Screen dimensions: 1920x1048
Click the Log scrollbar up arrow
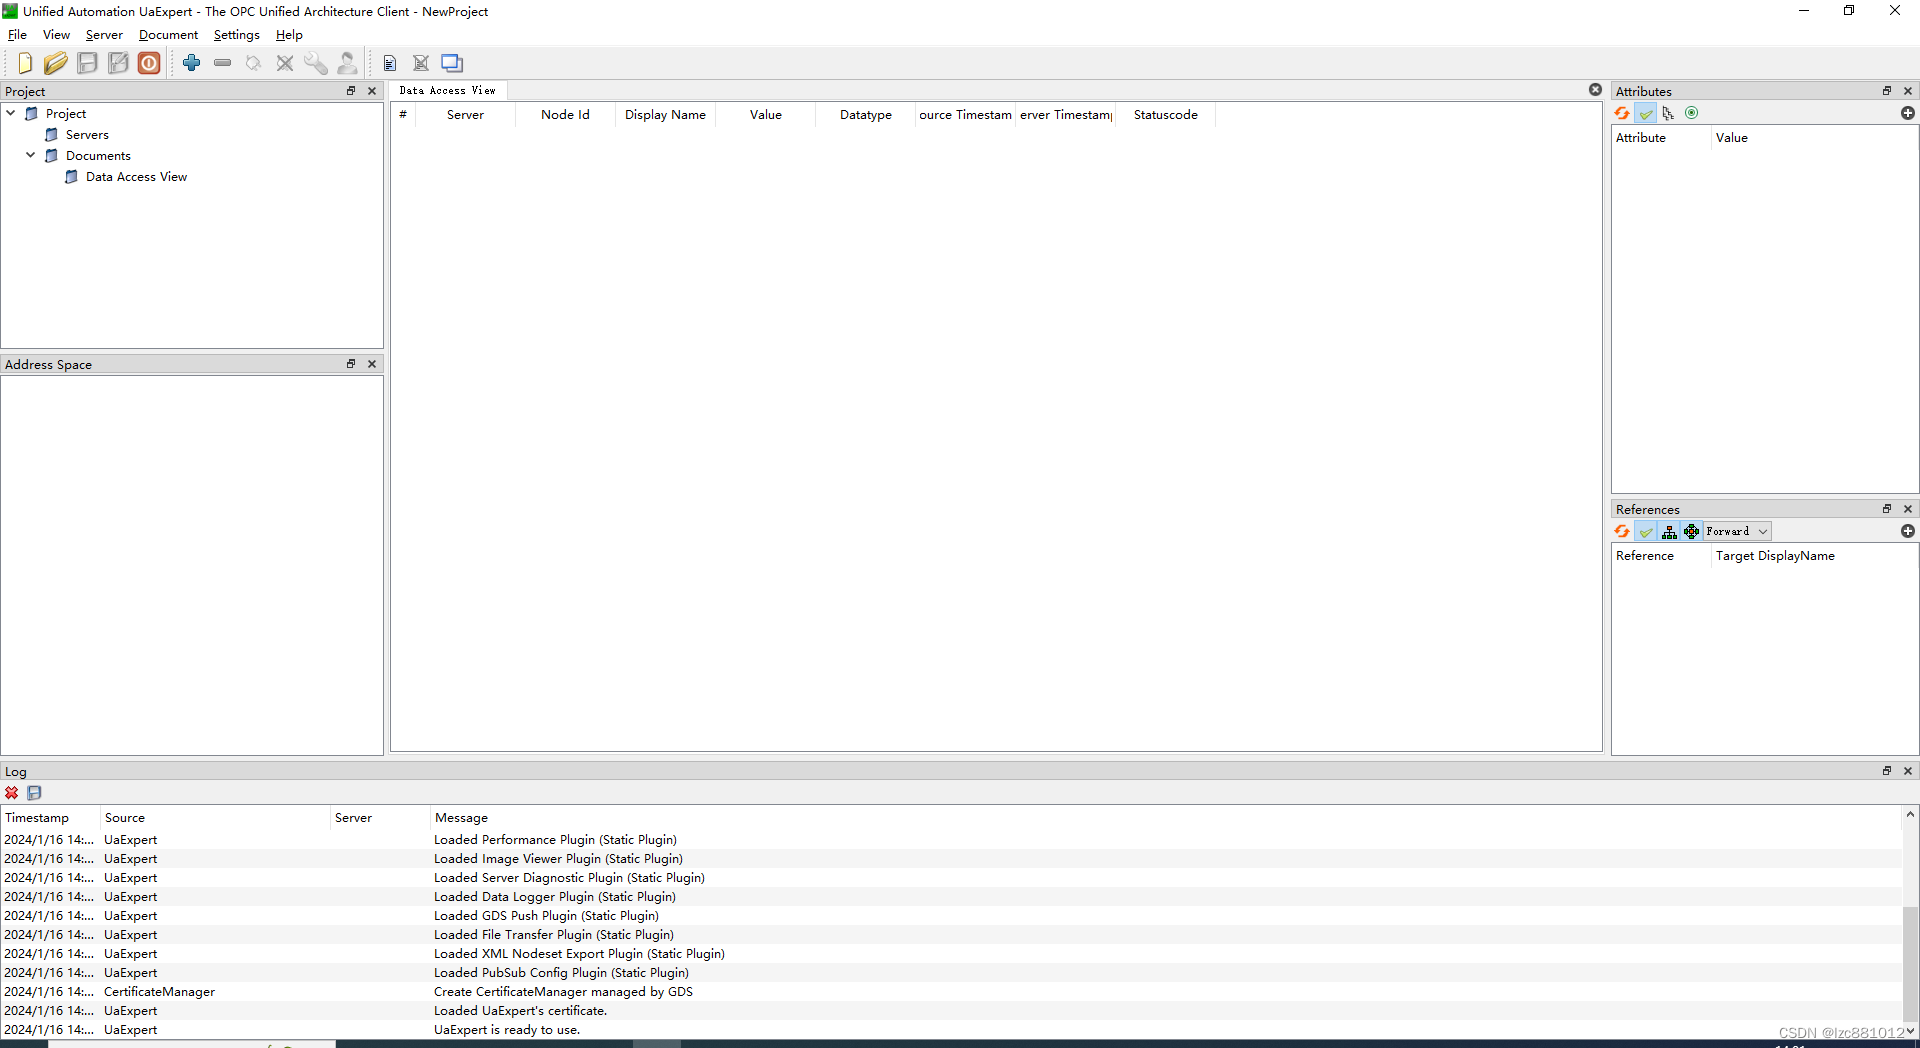(x=1910, y=815)
